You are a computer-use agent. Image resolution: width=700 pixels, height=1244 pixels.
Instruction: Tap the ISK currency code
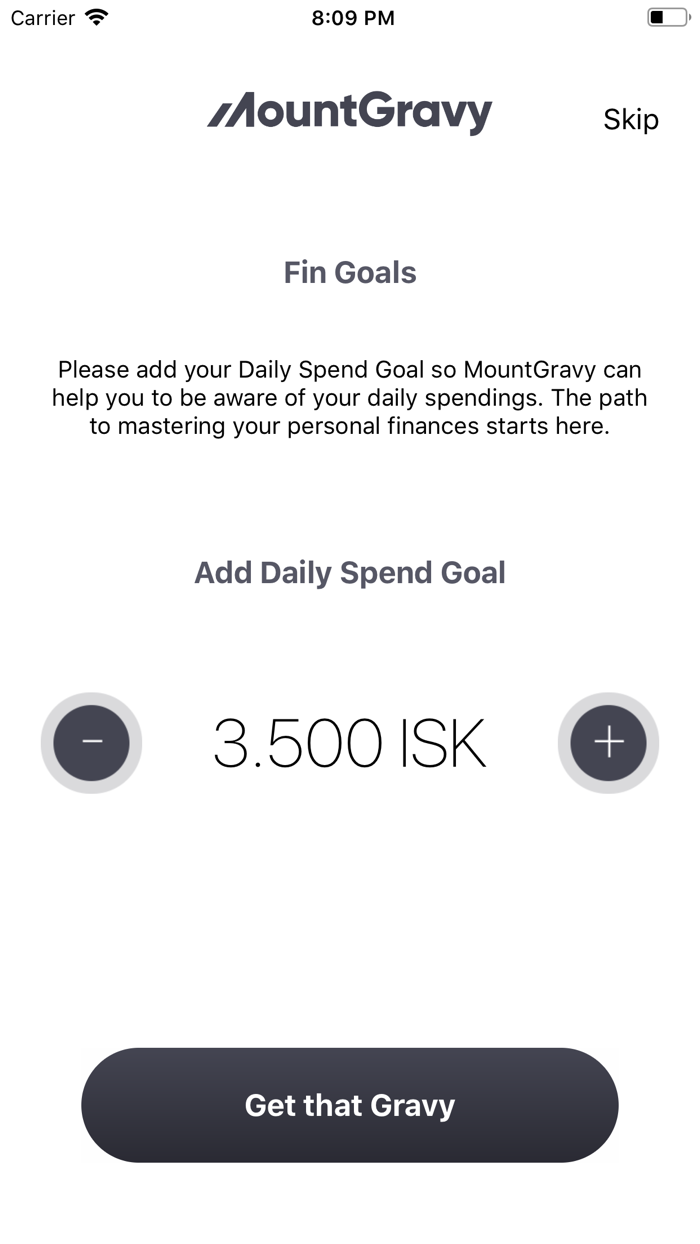pyautogui.click(x=443, y=744)
